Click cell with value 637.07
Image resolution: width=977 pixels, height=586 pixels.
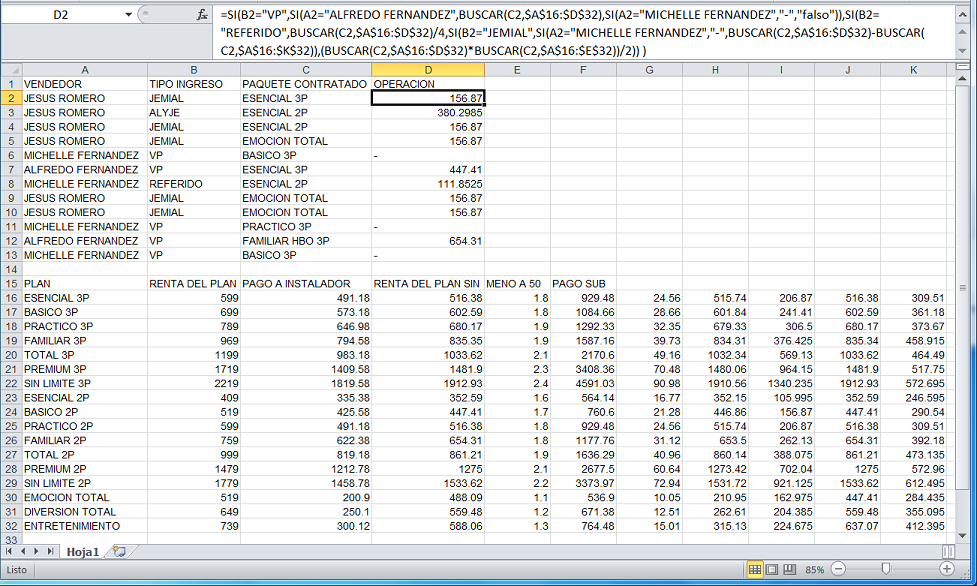pyautogui.click(x=847, y=526)
